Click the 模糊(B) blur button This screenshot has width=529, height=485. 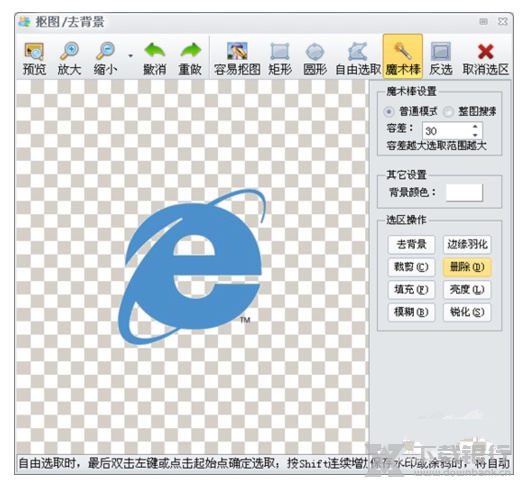(x=411, y=312)
